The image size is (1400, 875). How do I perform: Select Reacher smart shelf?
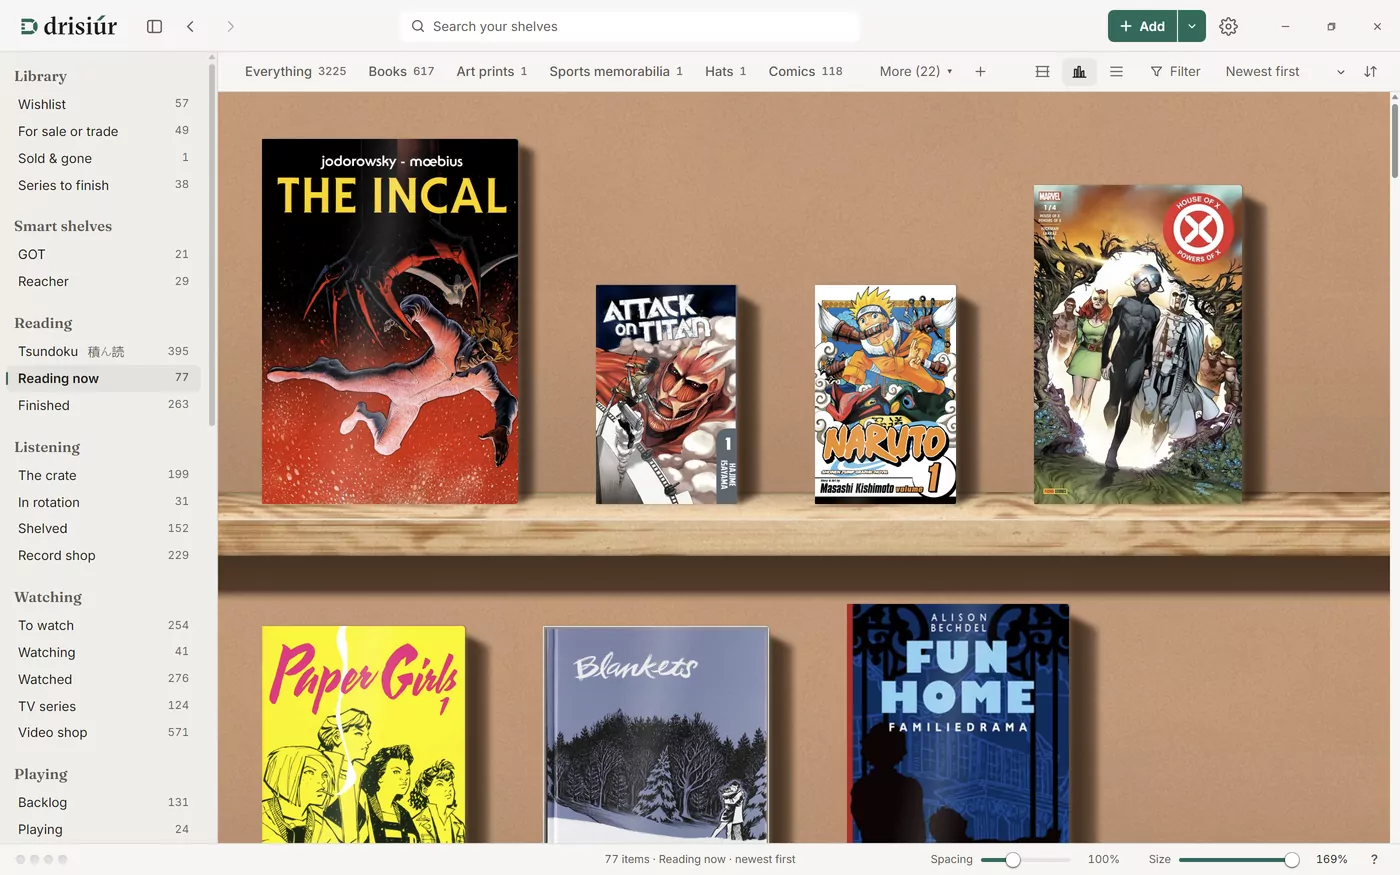[103, 281]
